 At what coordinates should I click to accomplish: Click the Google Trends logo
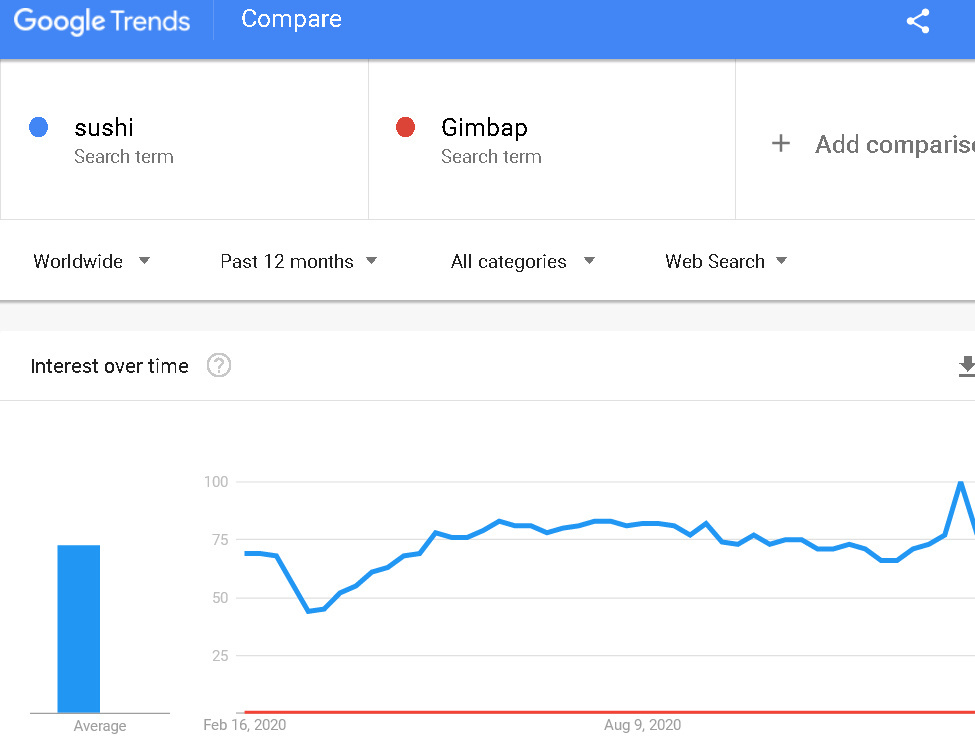pos(102,21)
